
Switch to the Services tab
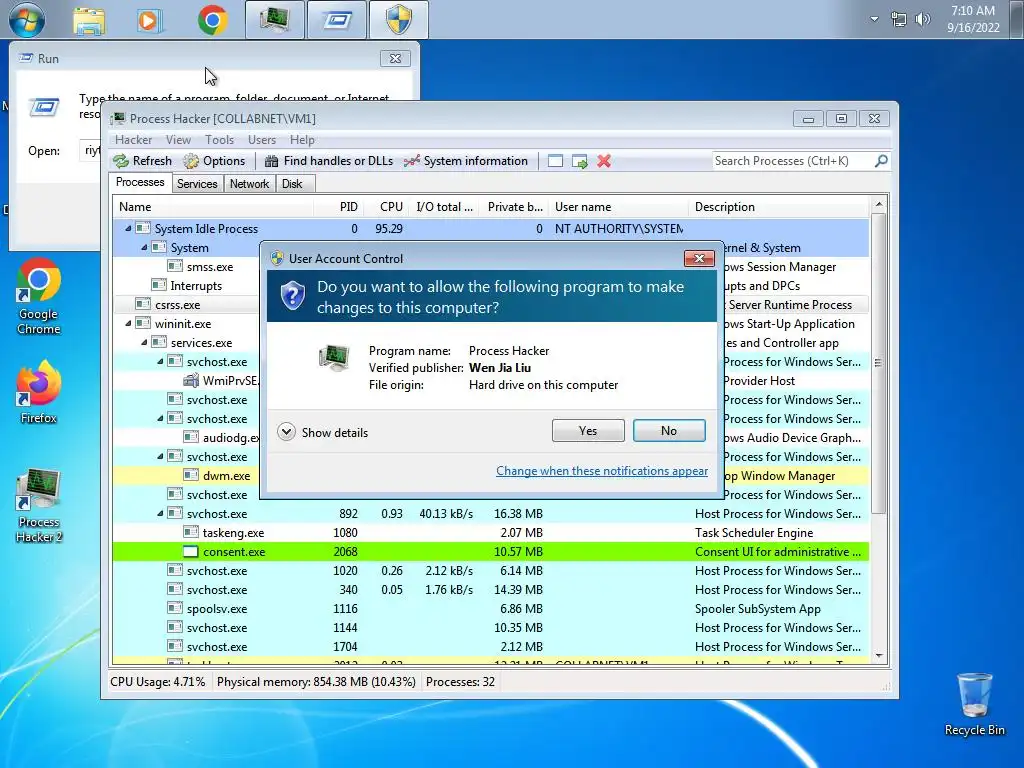pos(197,184)
